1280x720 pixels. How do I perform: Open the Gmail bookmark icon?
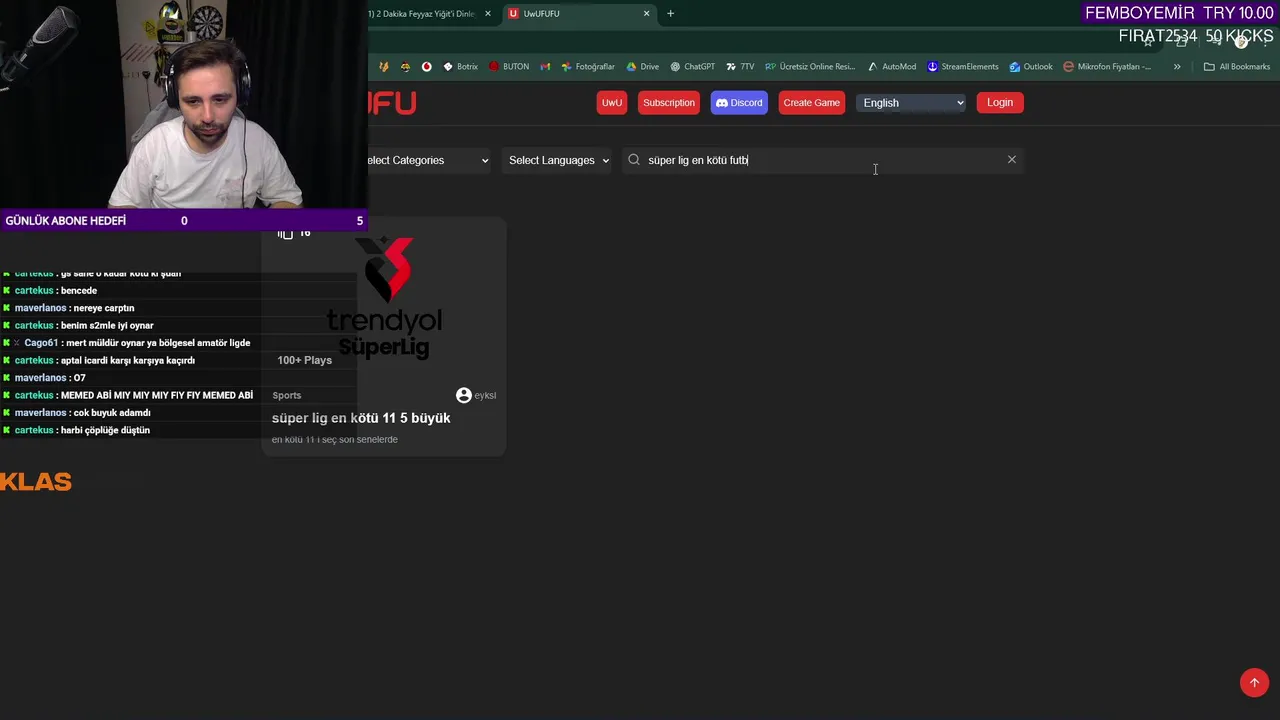(545, 67)
